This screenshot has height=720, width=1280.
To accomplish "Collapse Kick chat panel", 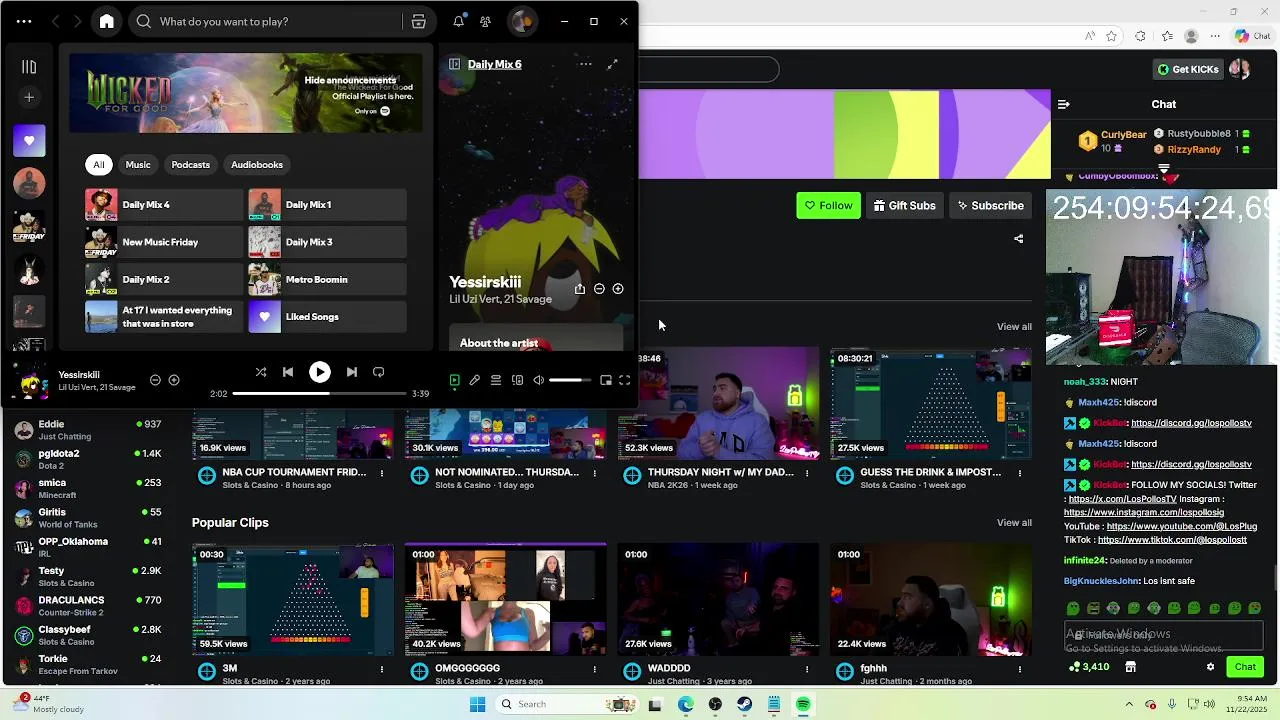I will pos(1064,104).
